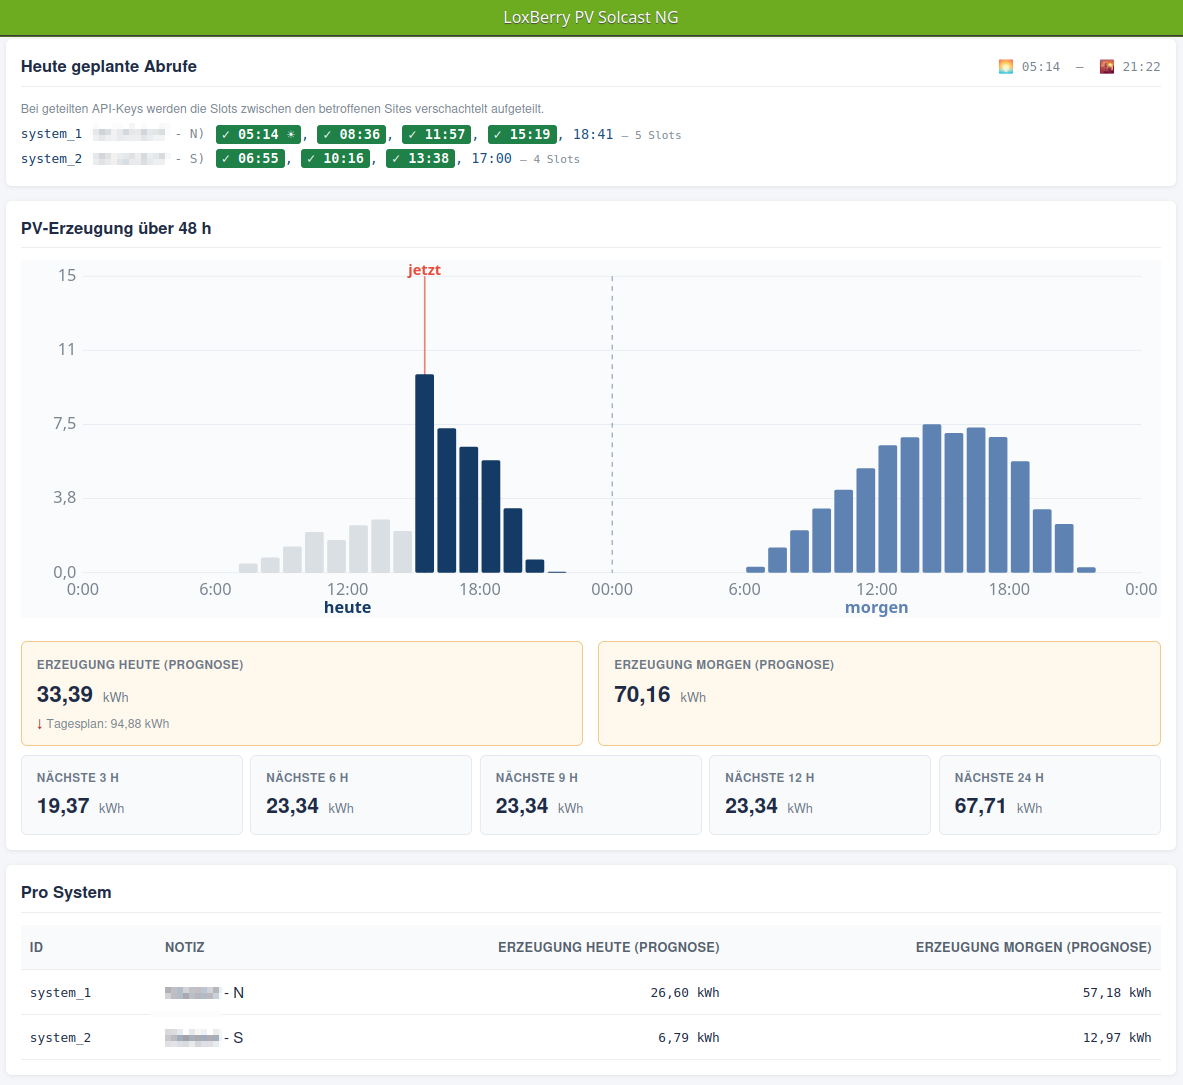Click the red jetzt marker label
The image size is (1183, 1085).
[424, 270]
